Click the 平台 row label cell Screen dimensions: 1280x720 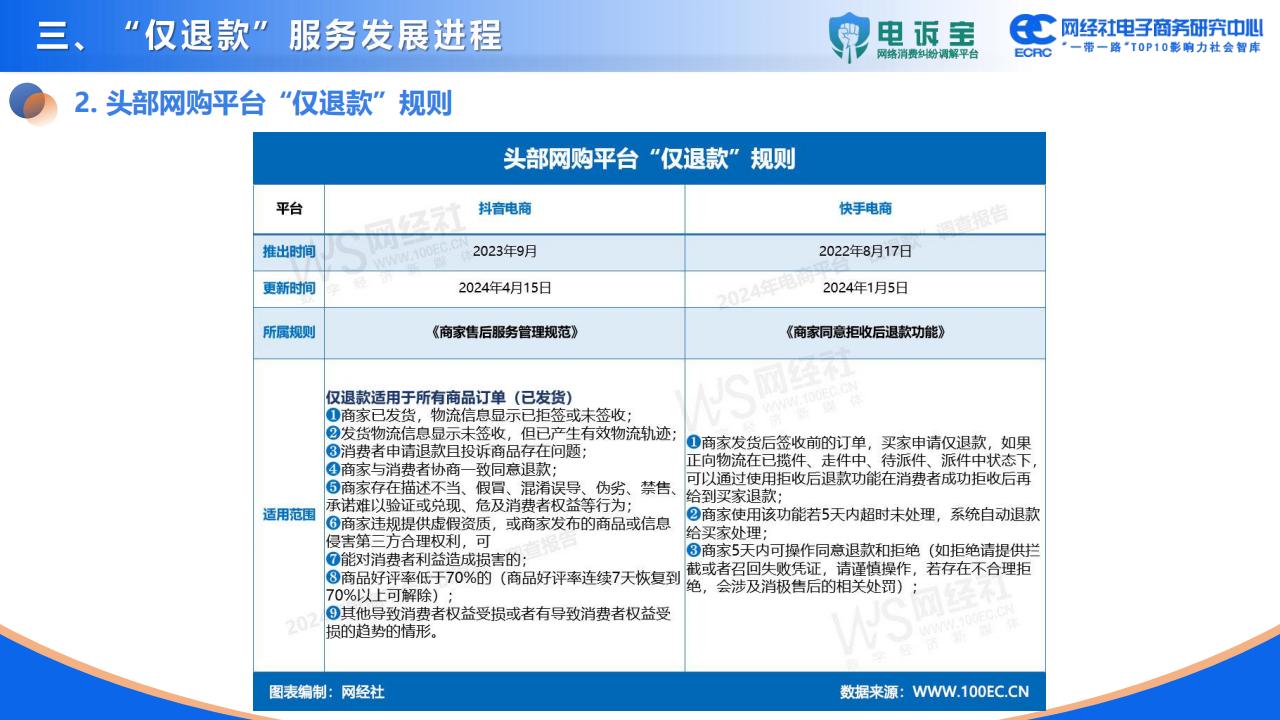point(289,209)
